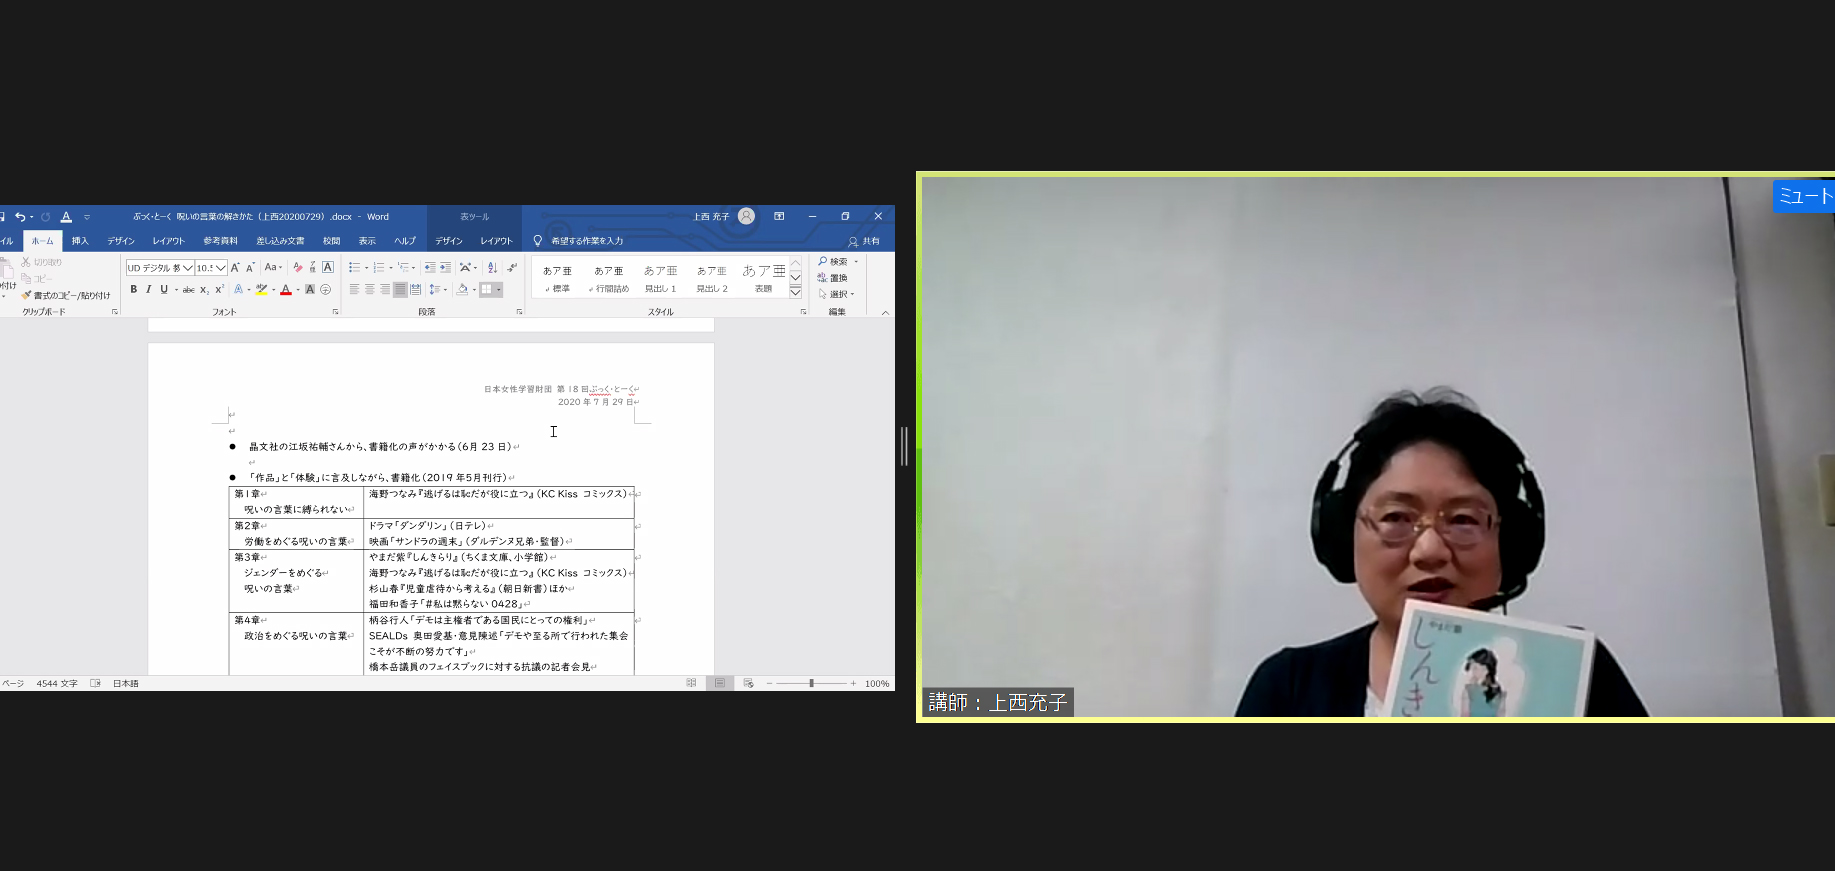Screen dimensions: 1835x871
Task: Apply the 見出し 2 style
Action: (x=712, y=278)
